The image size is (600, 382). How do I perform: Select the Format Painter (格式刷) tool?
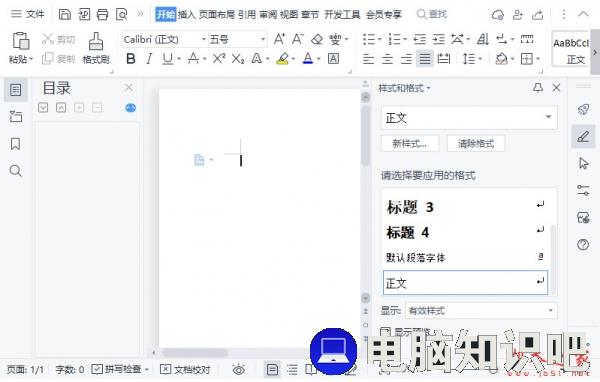click(96, 48)
